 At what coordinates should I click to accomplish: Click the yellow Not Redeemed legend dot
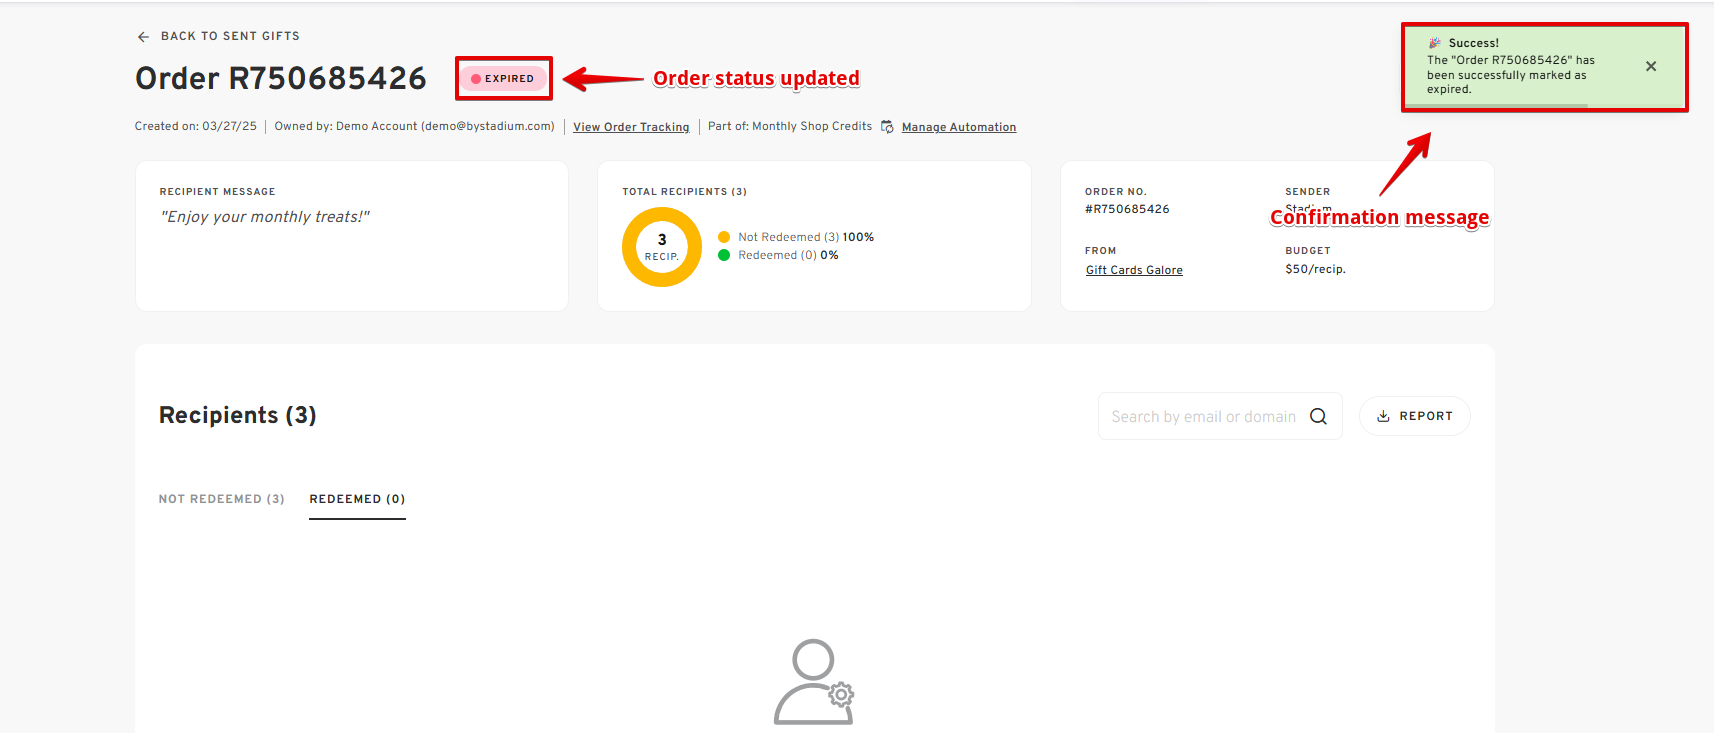724,237
